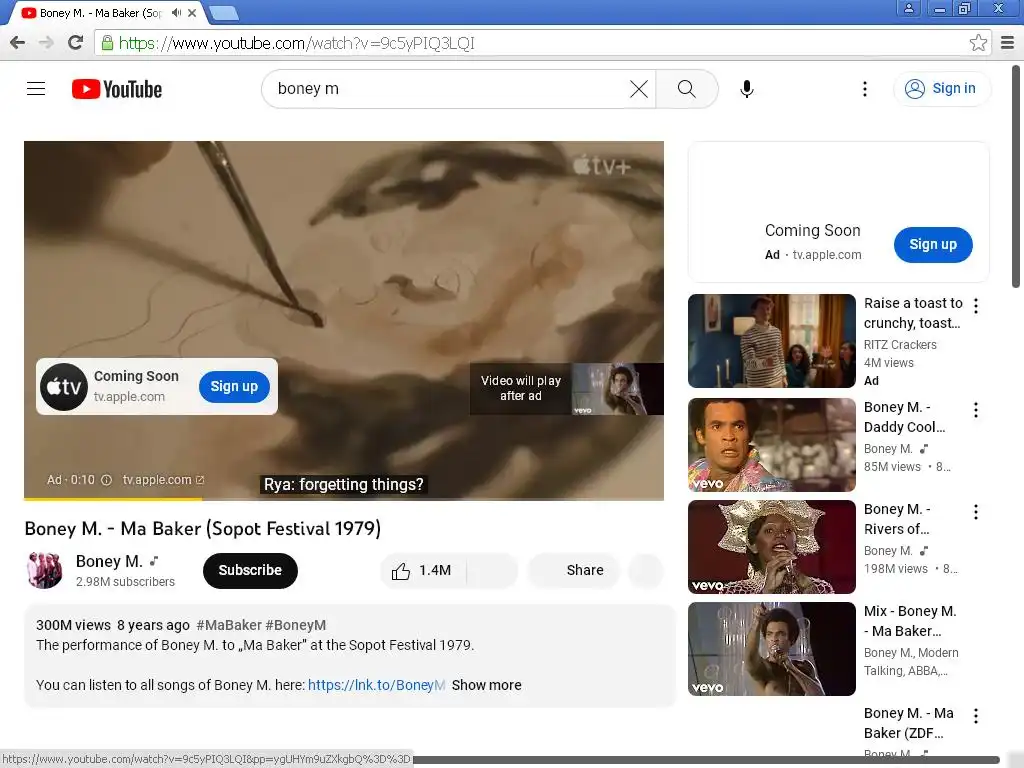This screenshot has width=1024, height=768.
Task: Click the Subscribe button
Action: pyautogui.click(x=250, y=570)
